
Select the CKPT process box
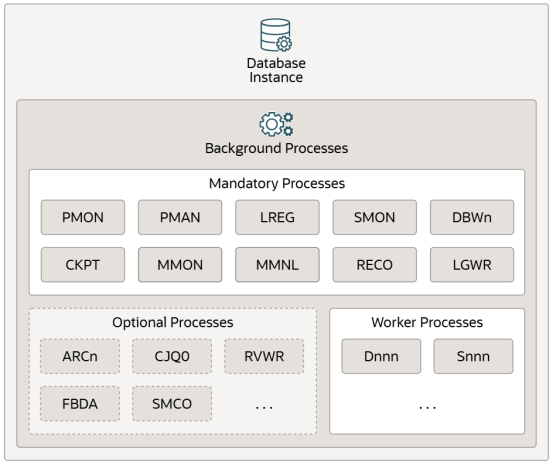click(x=83, y=265)
